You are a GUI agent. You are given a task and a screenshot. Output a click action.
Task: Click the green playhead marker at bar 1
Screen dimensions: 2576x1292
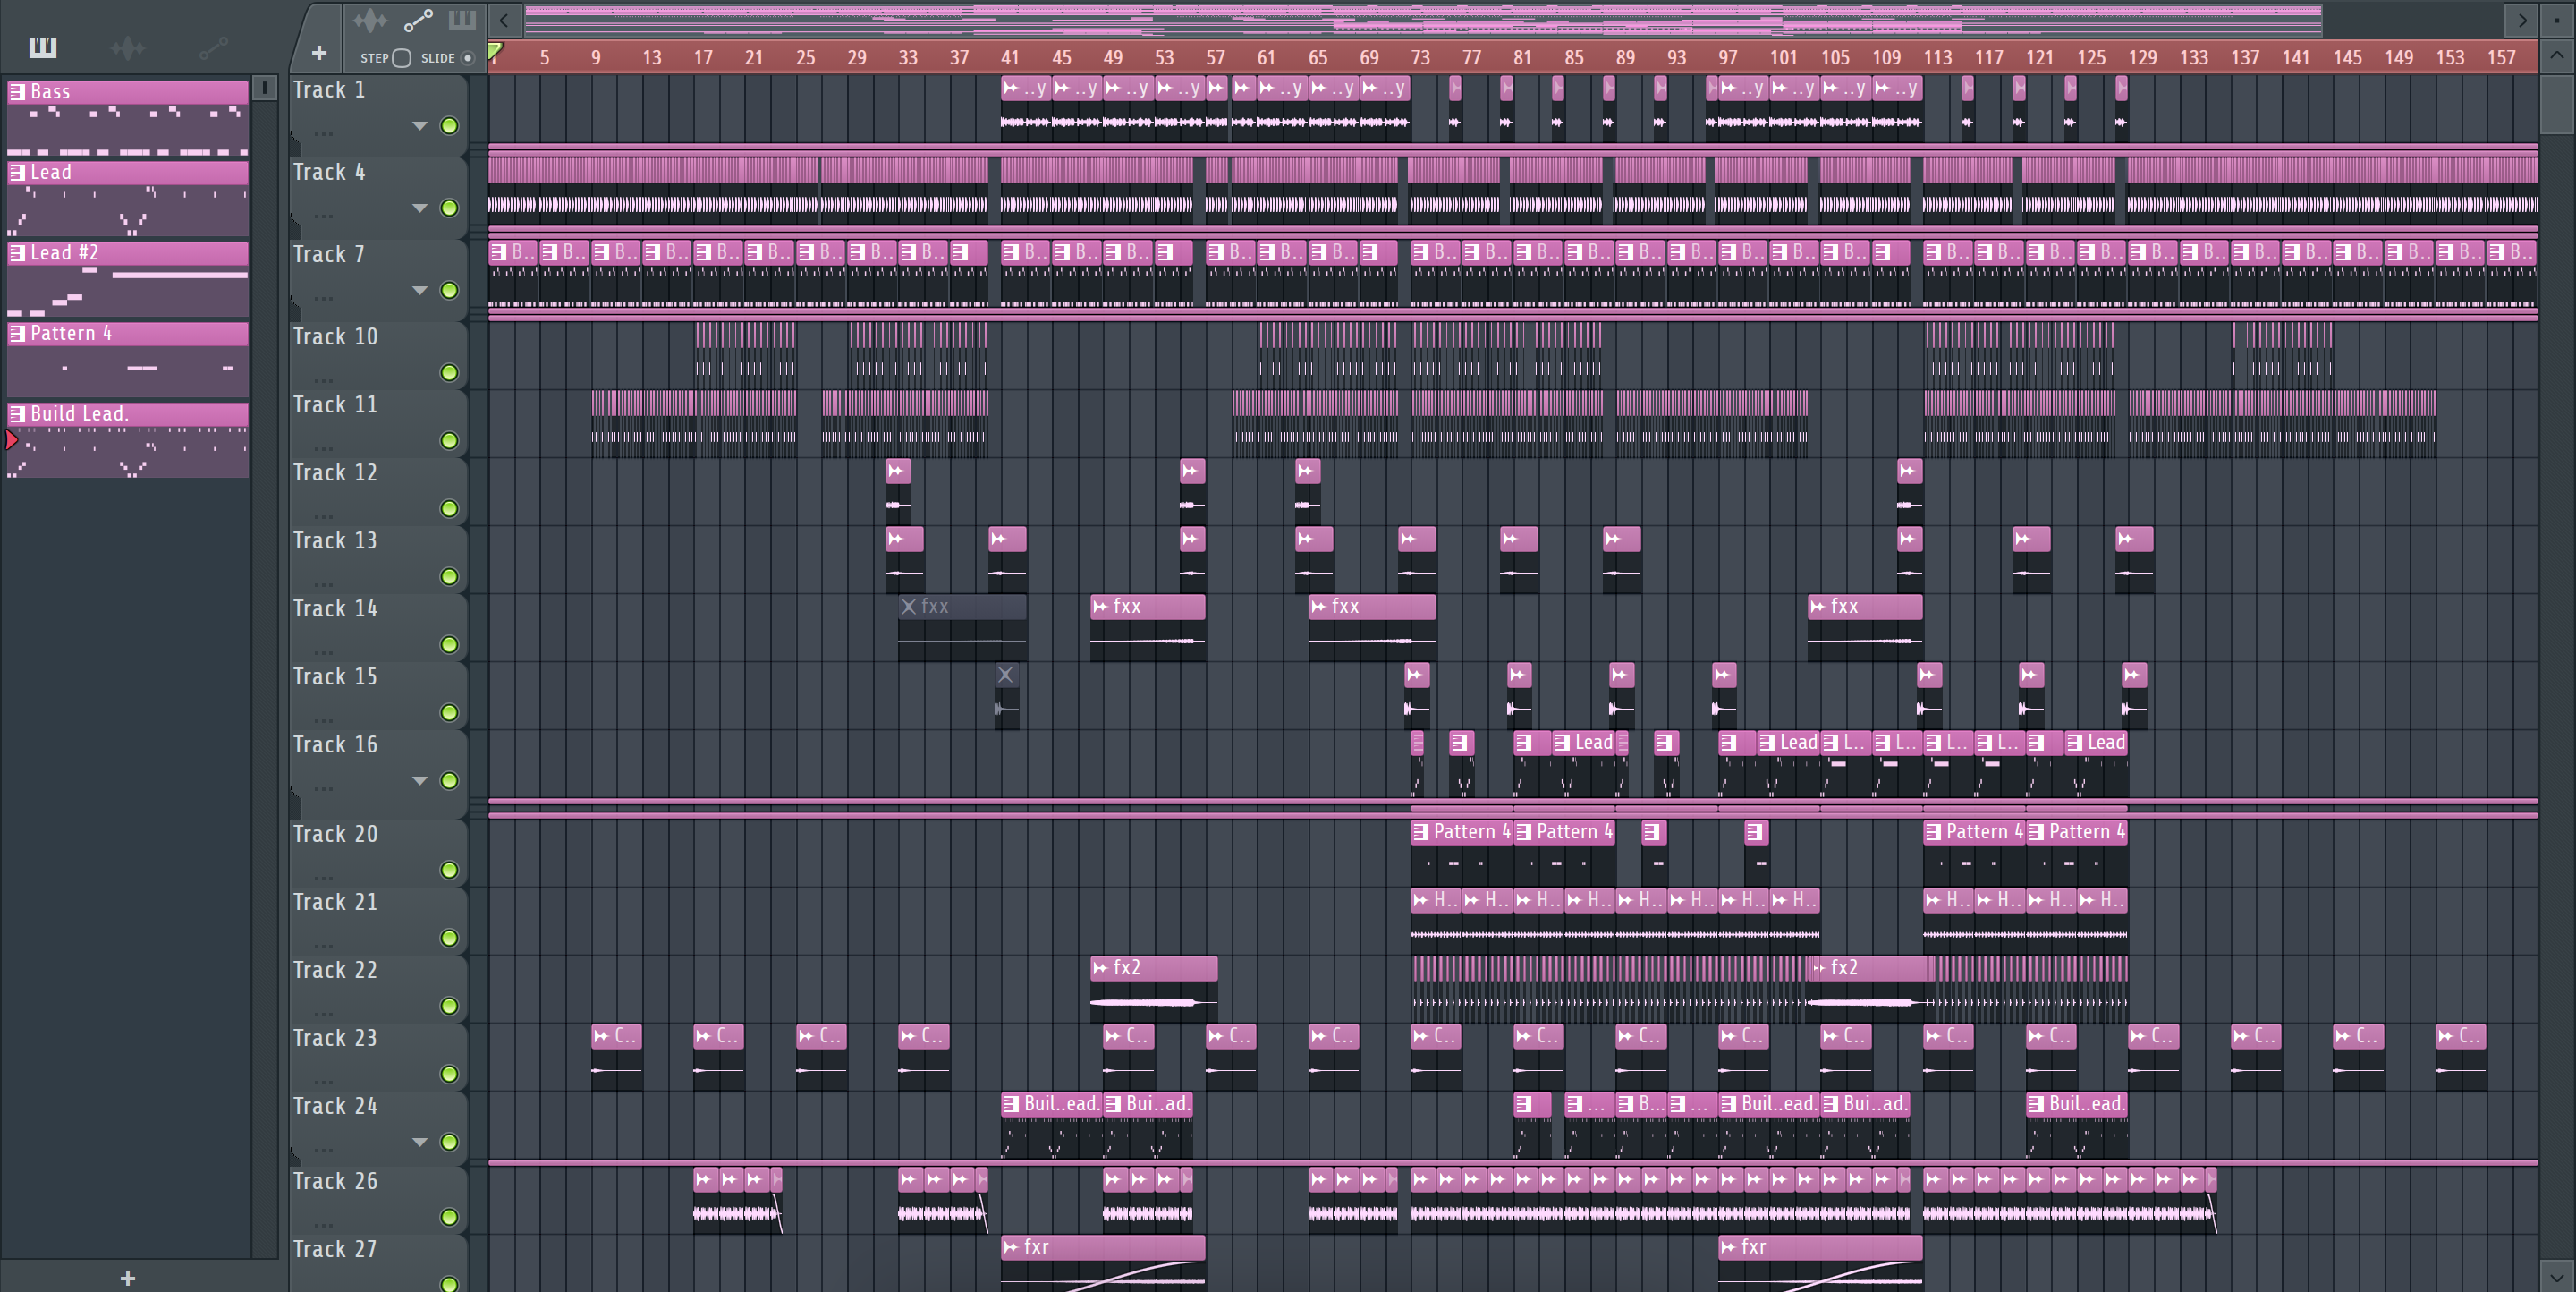[495, 50]
